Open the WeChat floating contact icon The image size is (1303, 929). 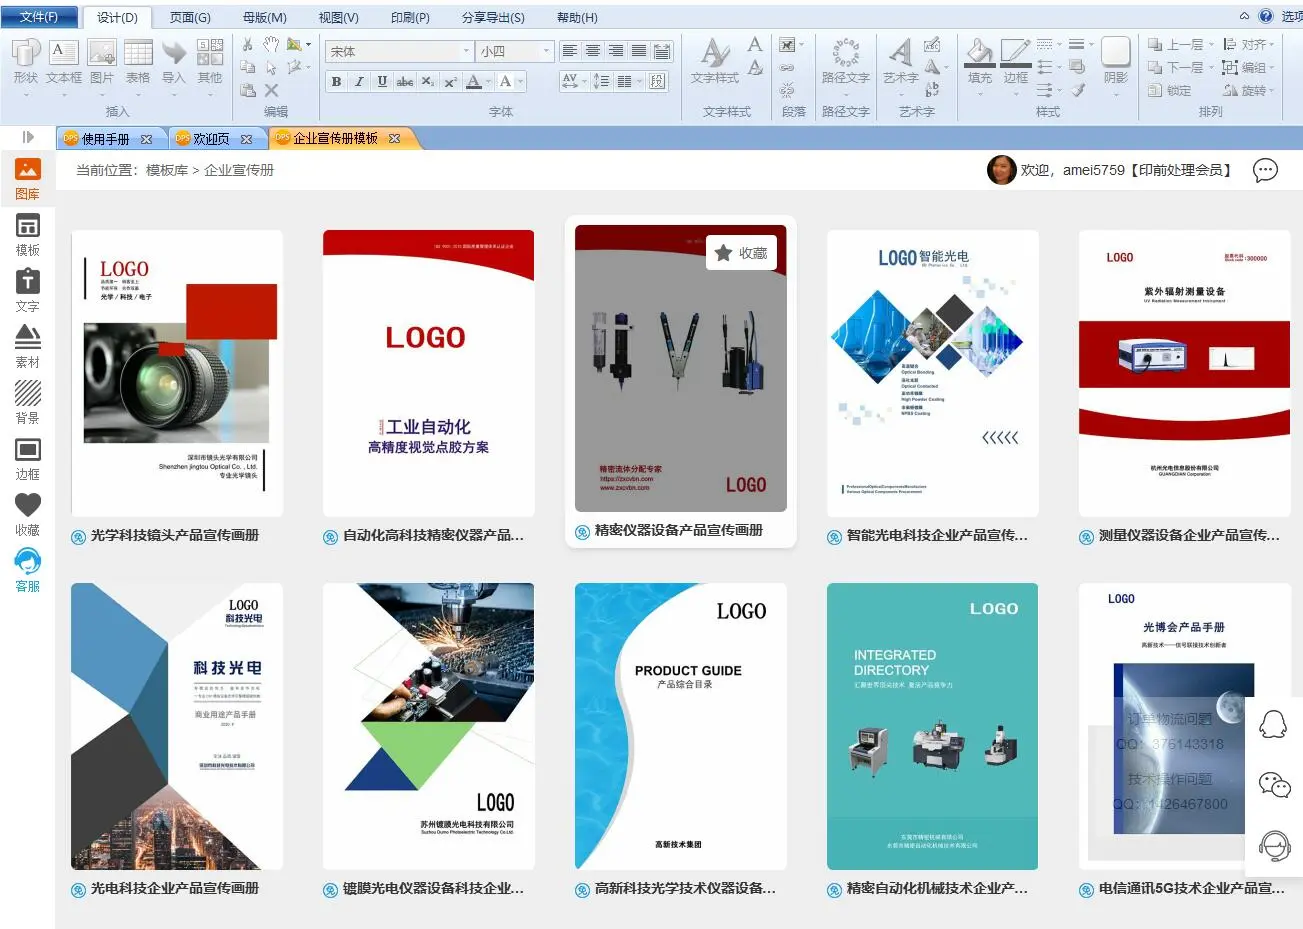pyautogui.click(x=1274, y=785)
